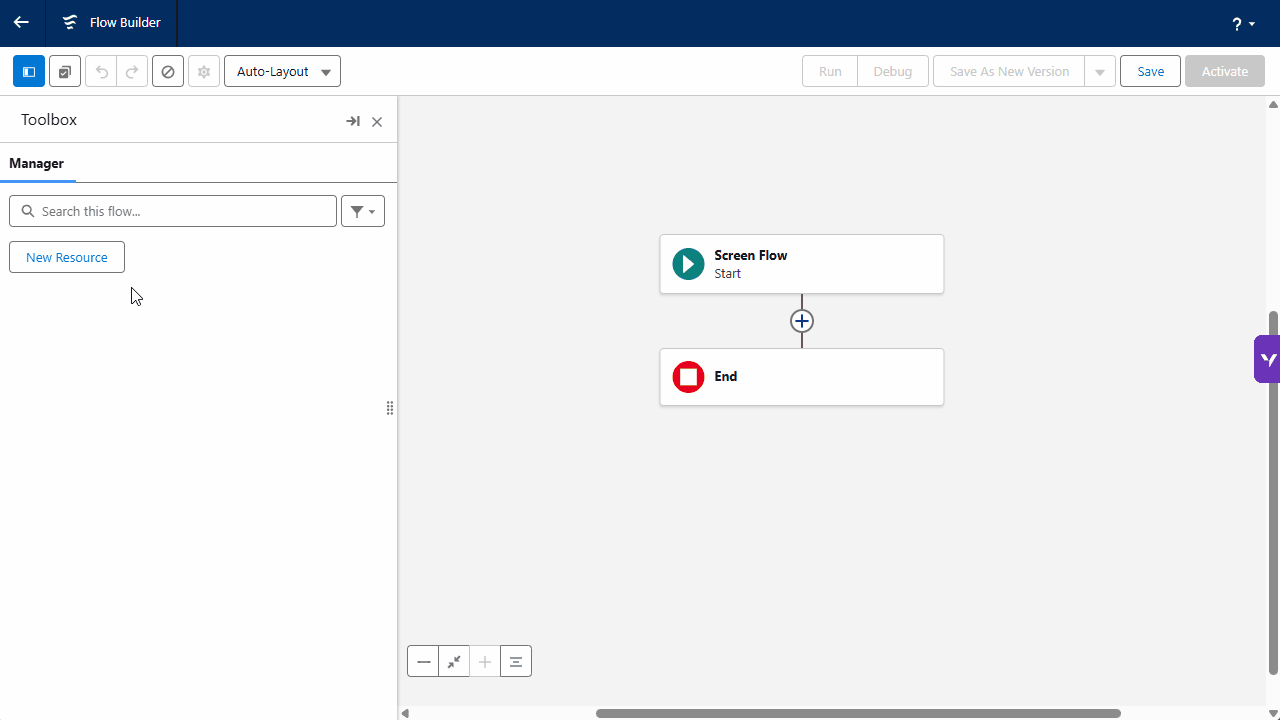Expand the Save As New Version arrow
The width and height of the screenshot is (1280, 720).
coord(1100,72)
